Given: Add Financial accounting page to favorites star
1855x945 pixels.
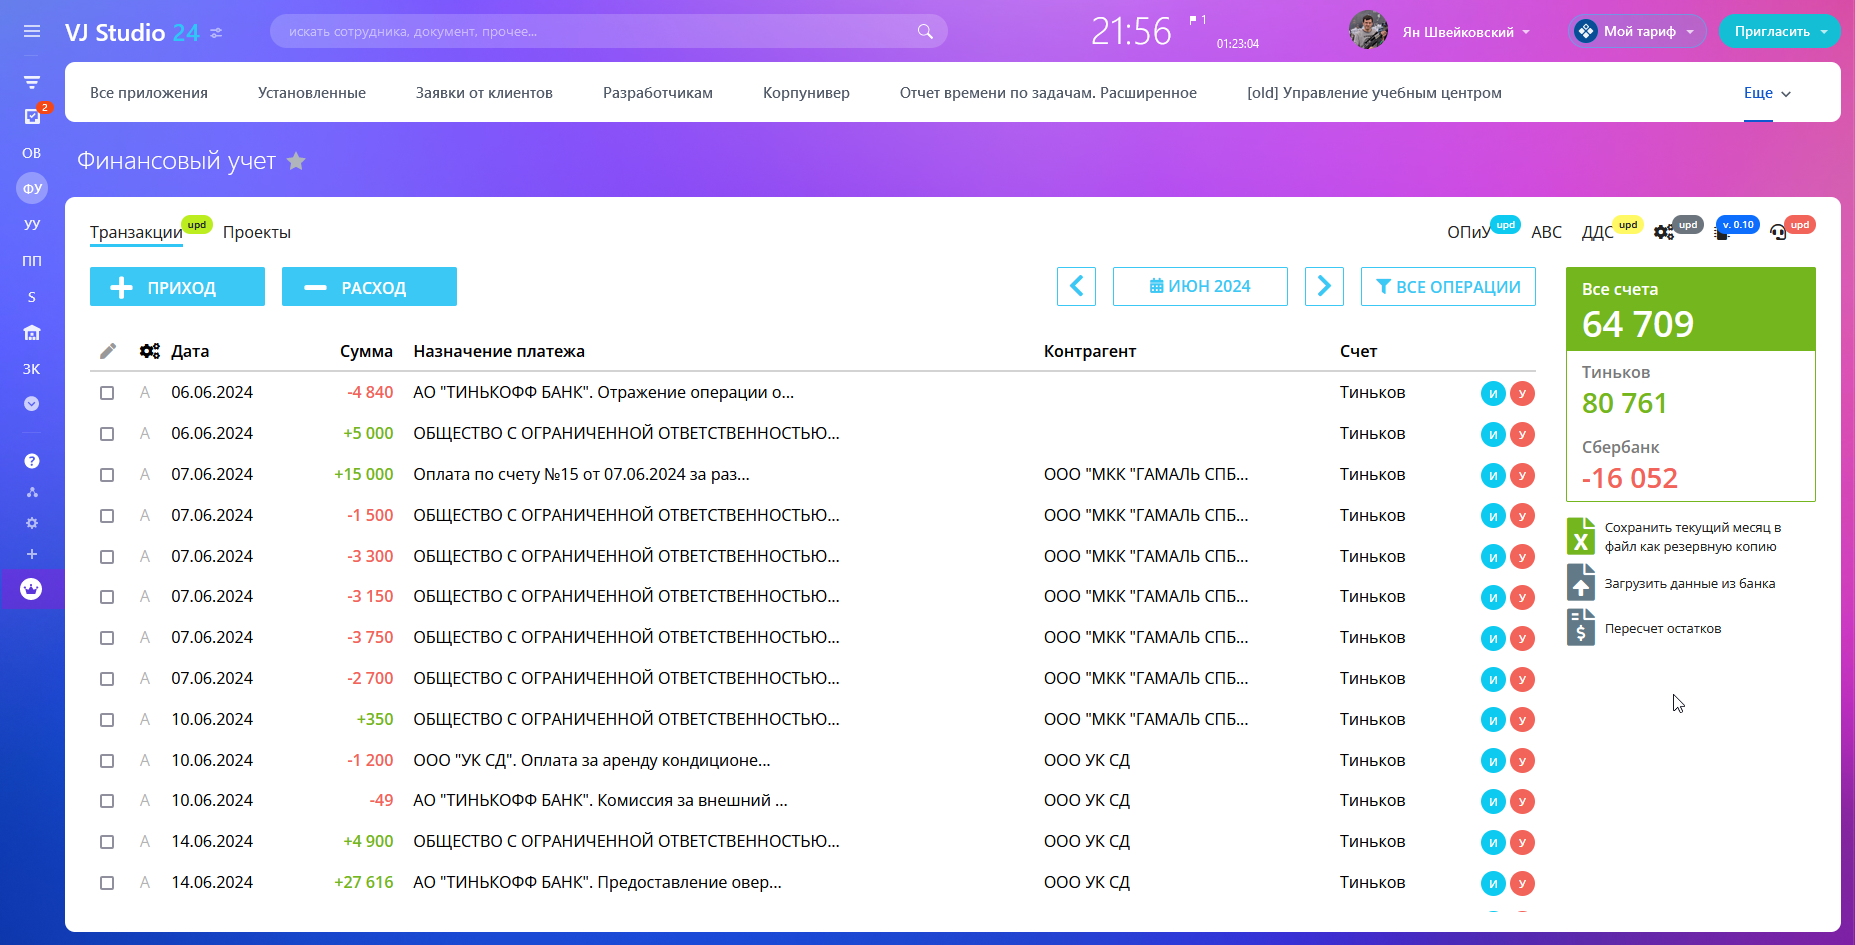Looking at the screenshot, I should point(296,161).
